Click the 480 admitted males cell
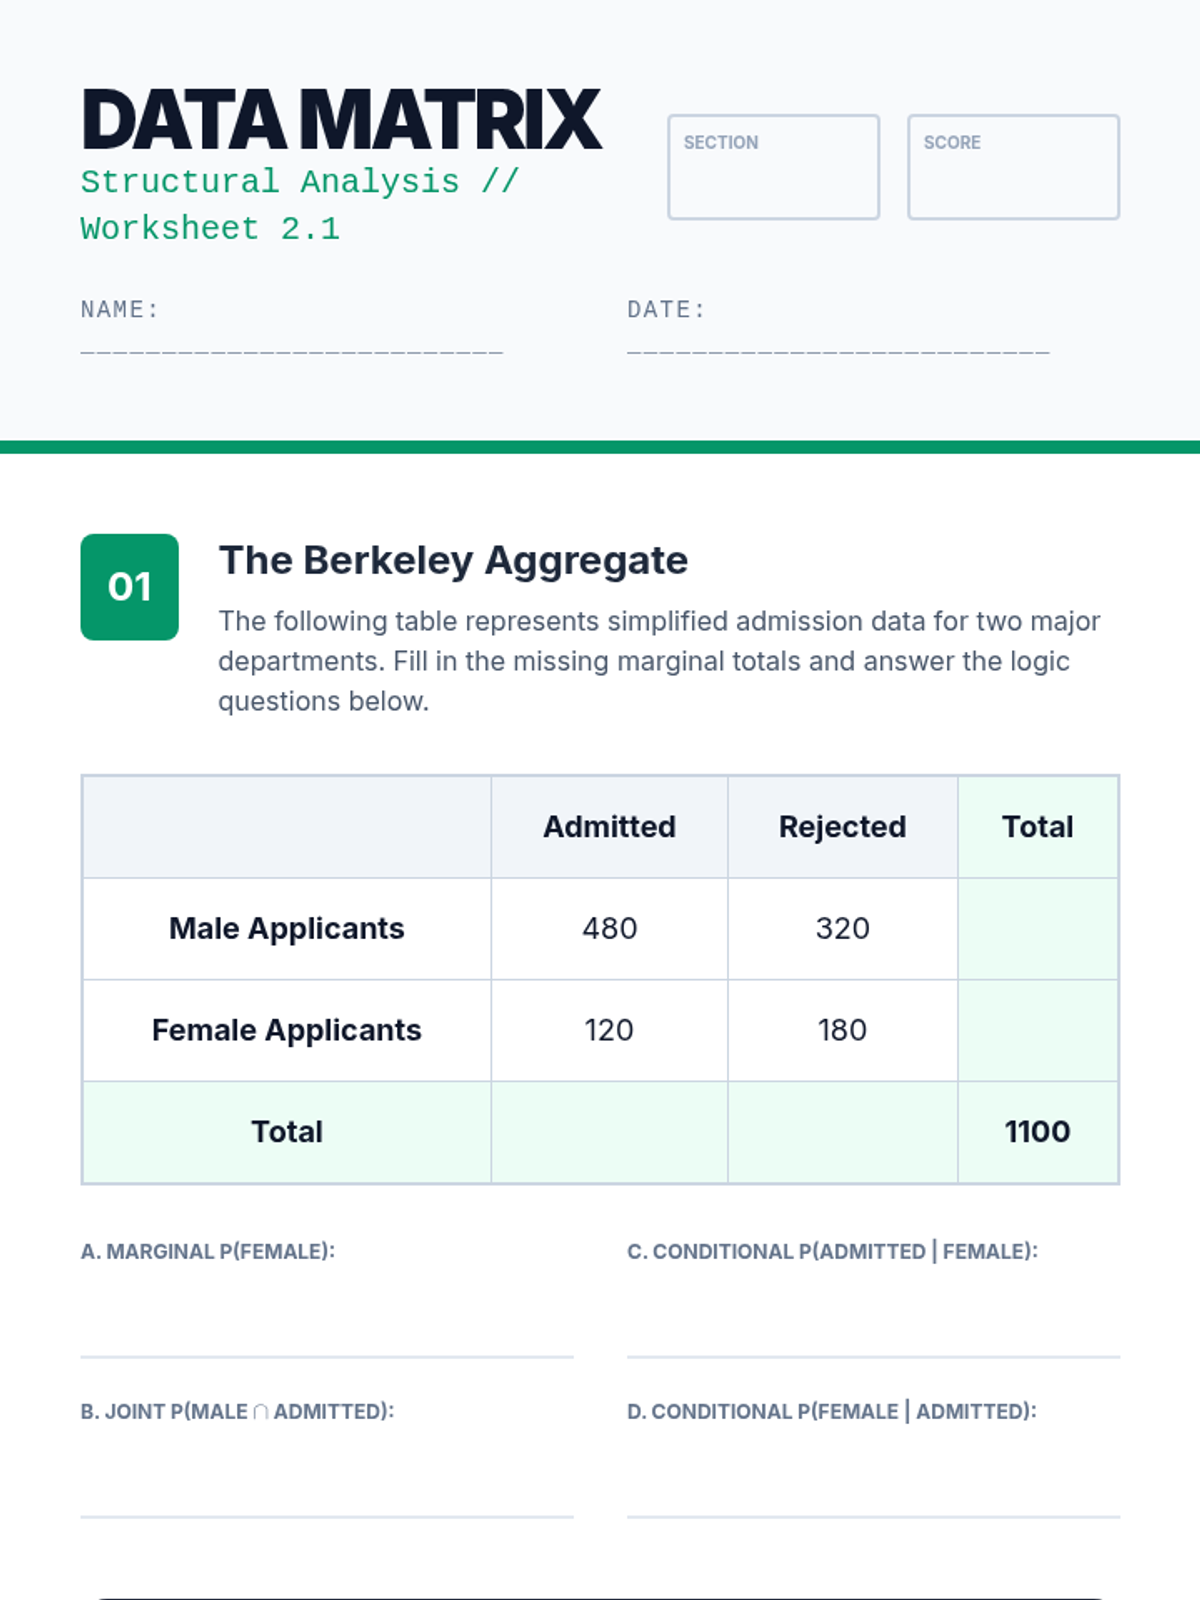Screen dimensions: 1200x1600 pos(609,929)
